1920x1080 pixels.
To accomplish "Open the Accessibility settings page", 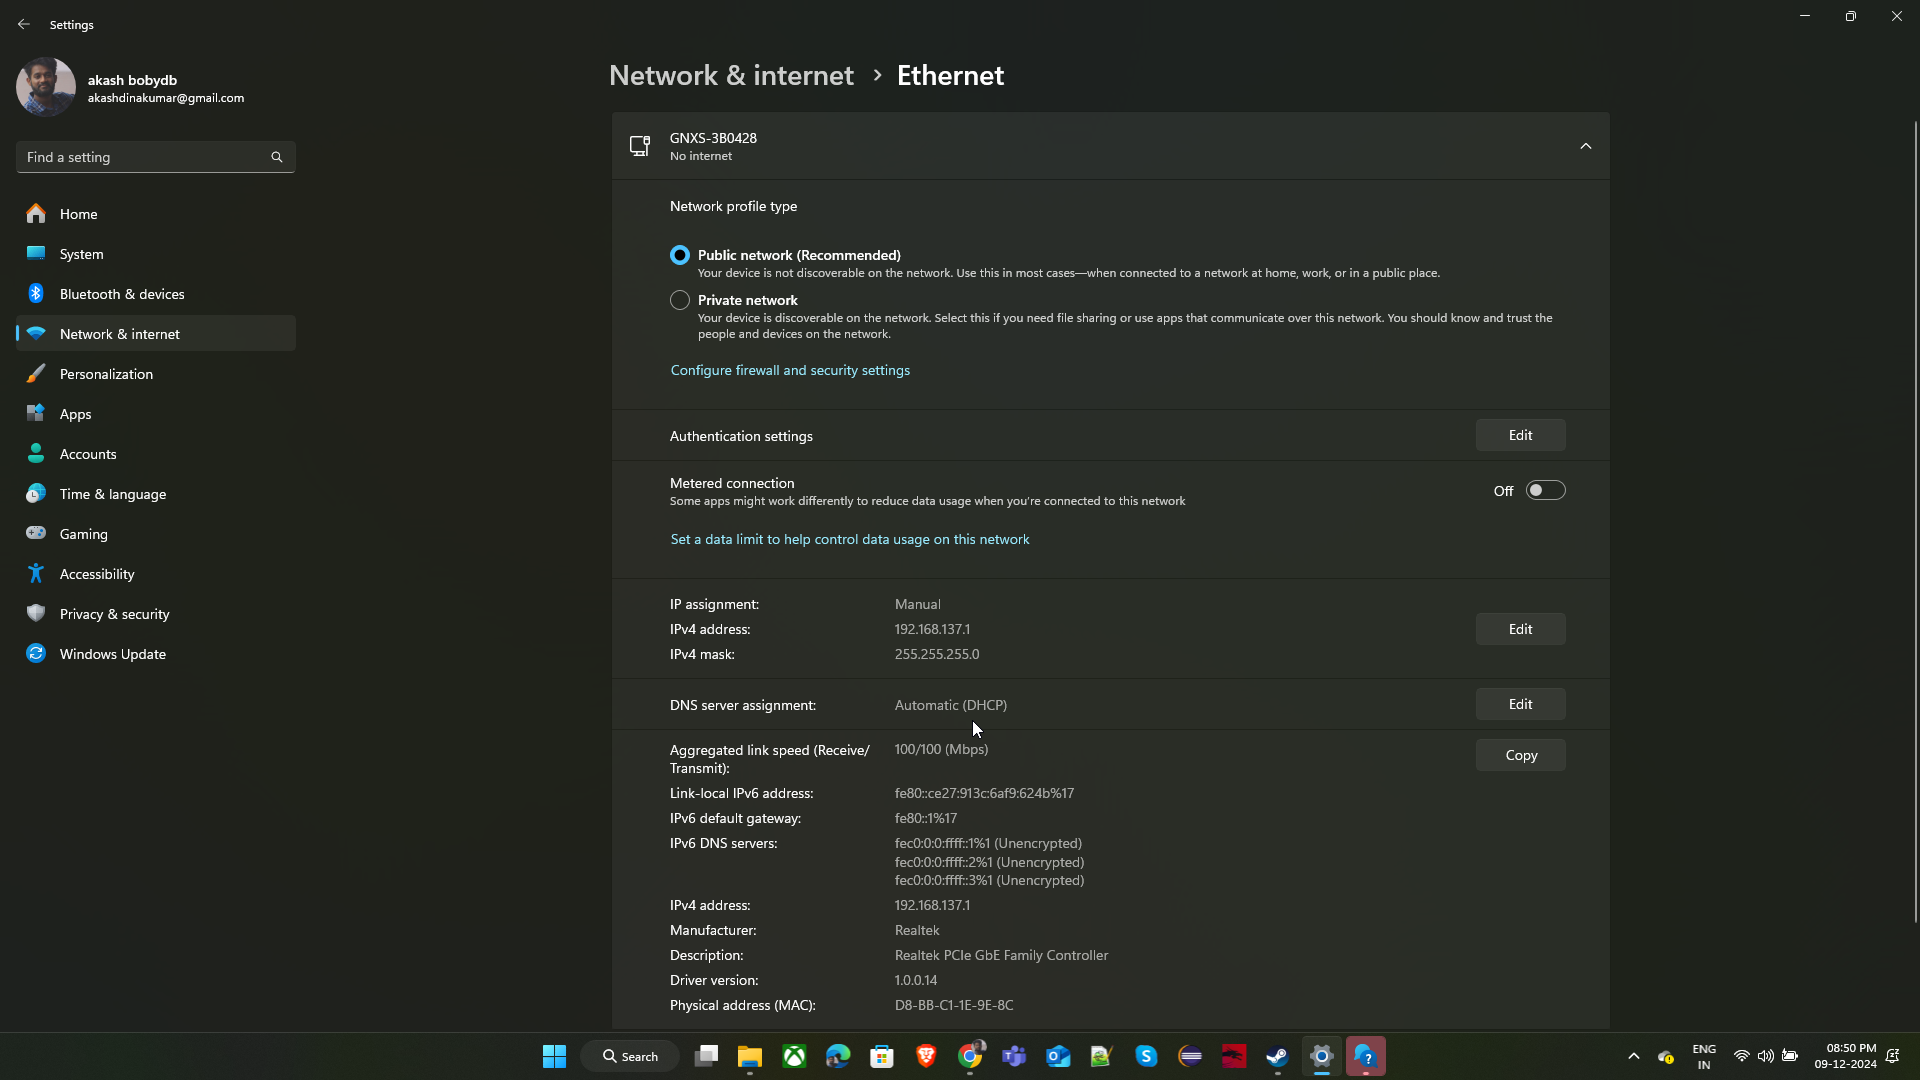I will tap(97, 574).
